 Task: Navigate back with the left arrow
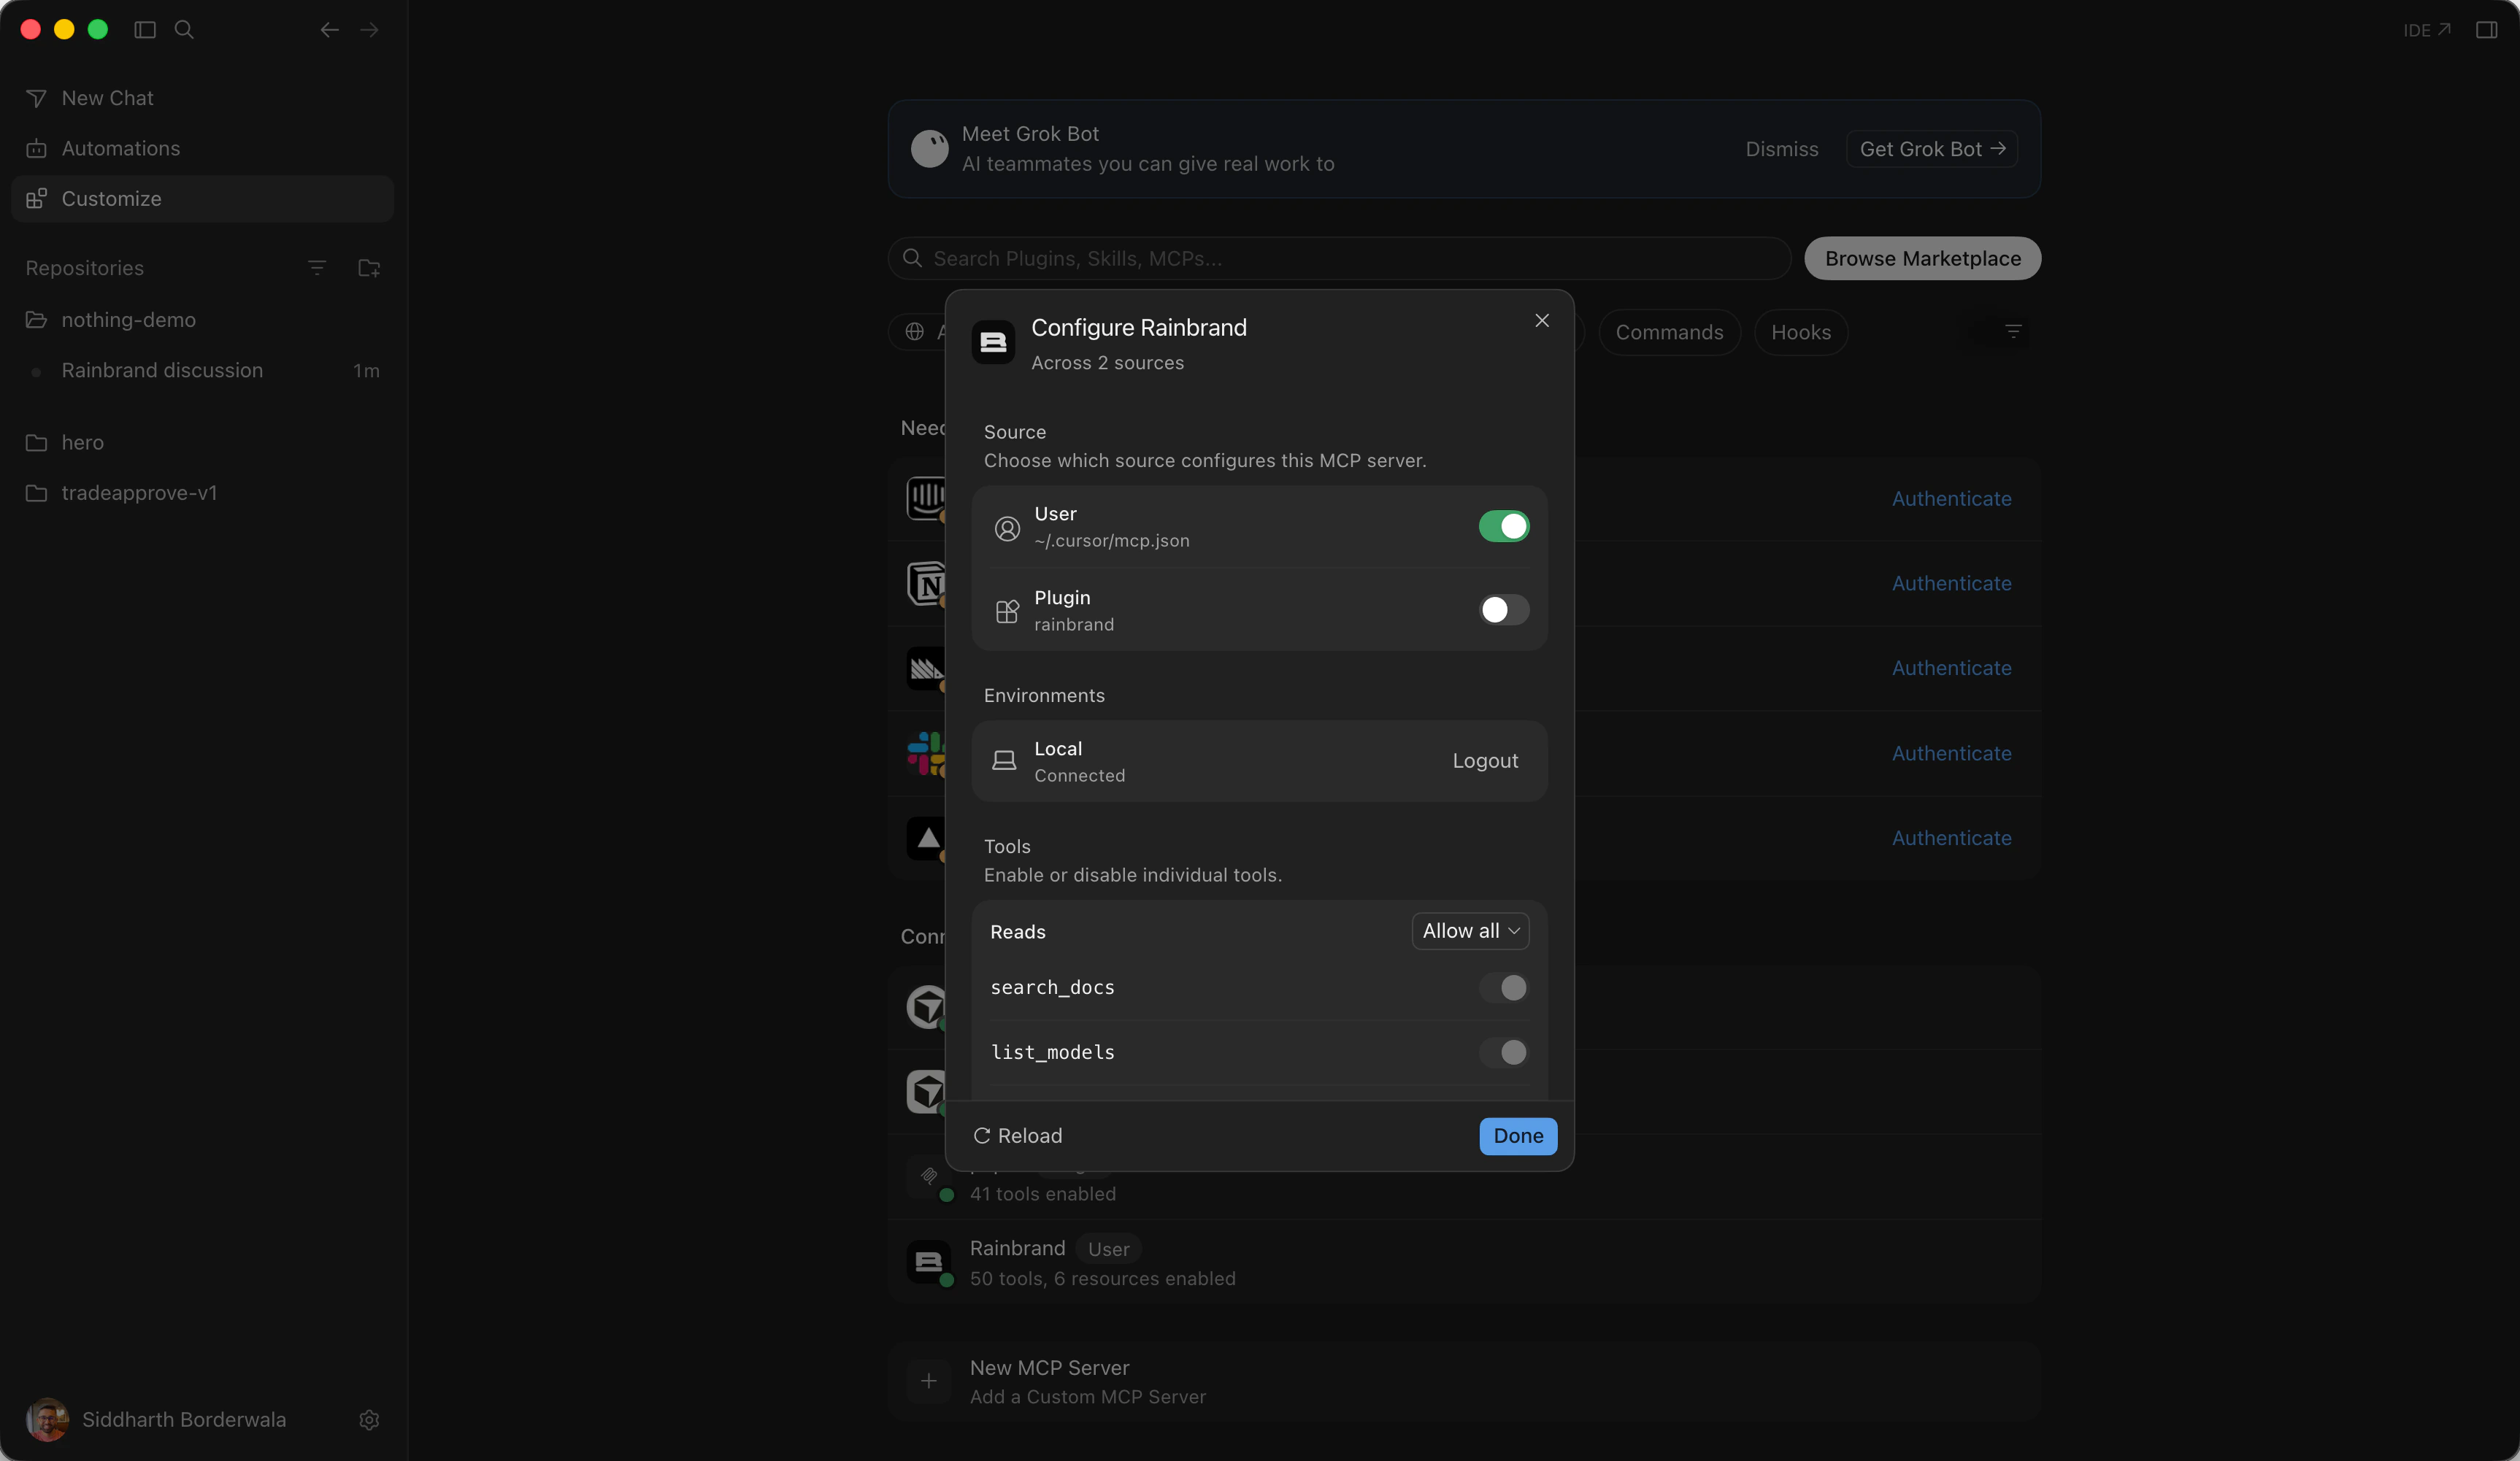(x=329, y=30)
